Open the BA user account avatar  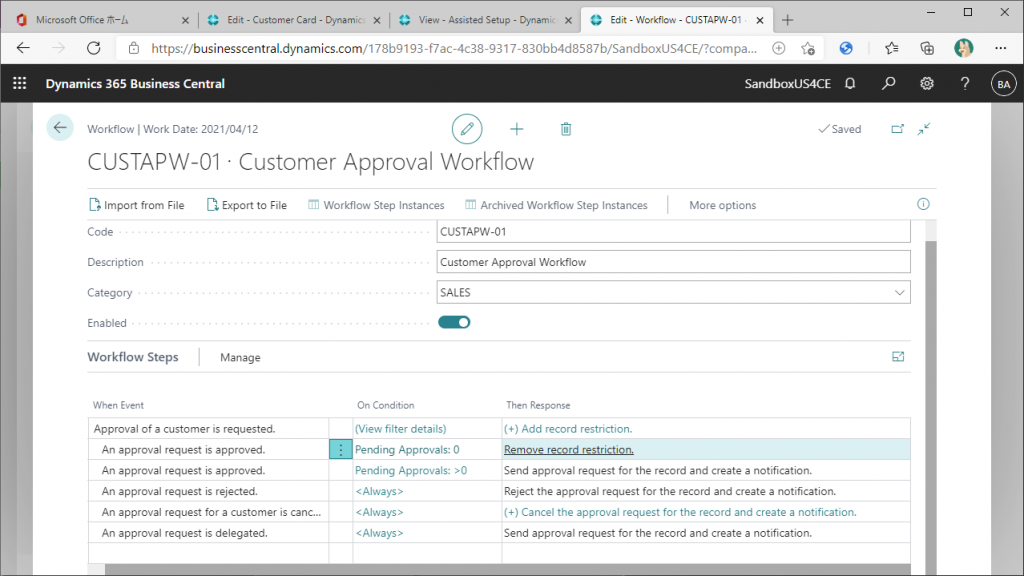coord(1003,84)
